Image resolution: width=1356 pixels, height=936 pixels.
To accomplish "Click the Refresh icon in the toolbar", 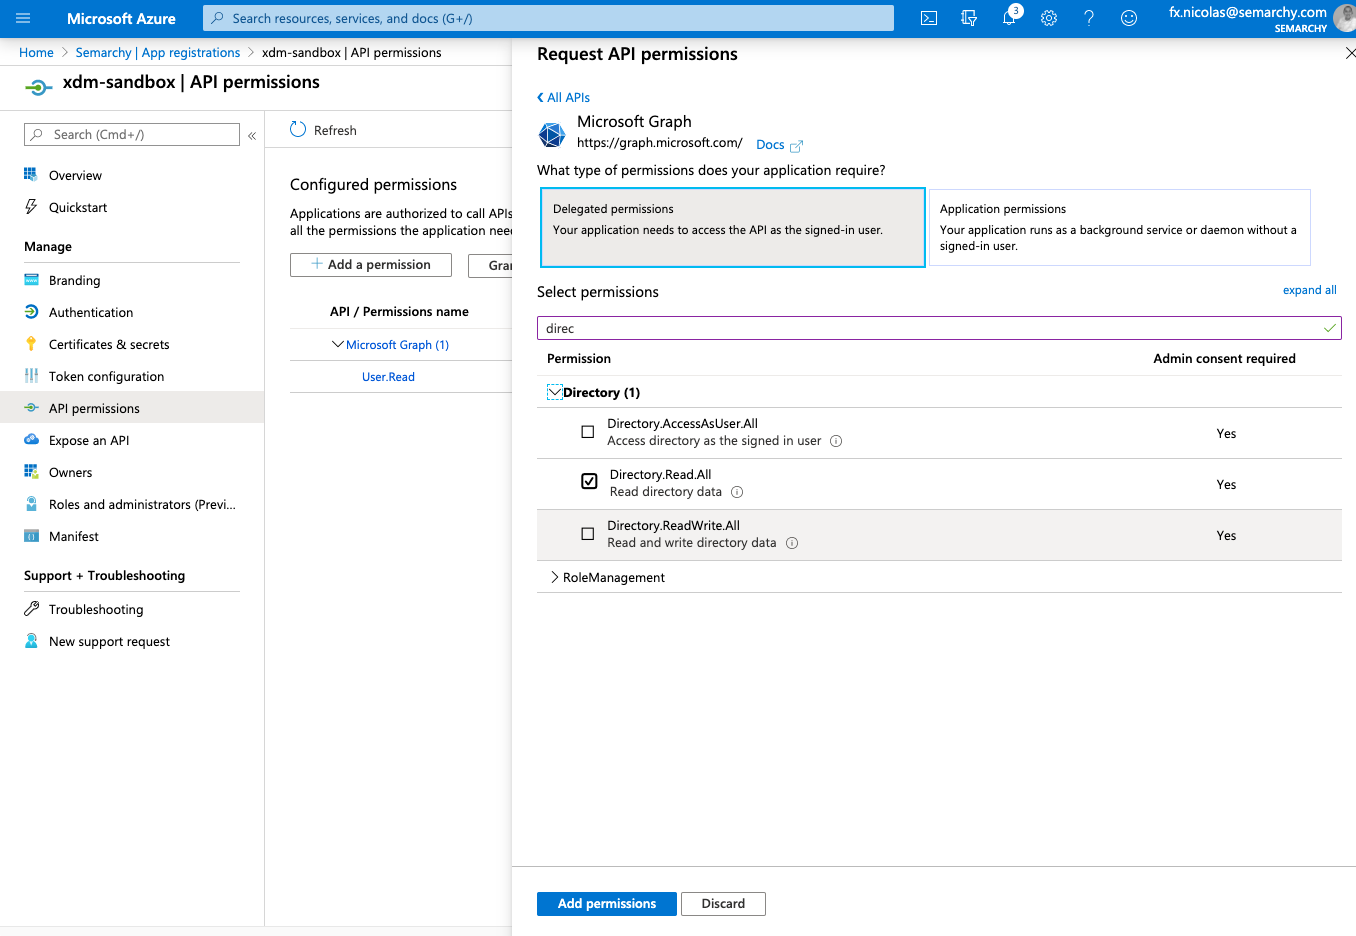I will (x=298, y=129).
